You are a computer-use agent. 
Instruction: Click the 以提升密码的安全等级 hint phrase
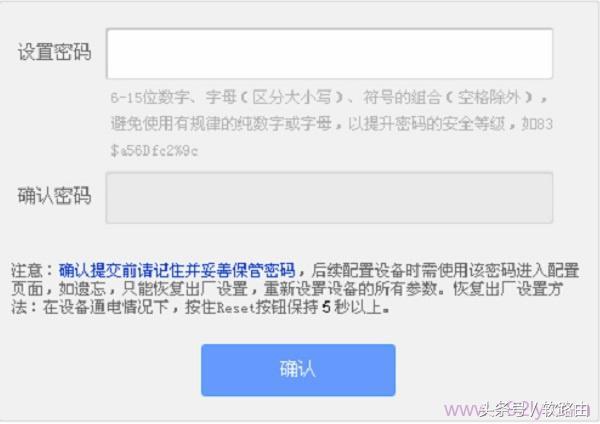click(x=427, y=124)
